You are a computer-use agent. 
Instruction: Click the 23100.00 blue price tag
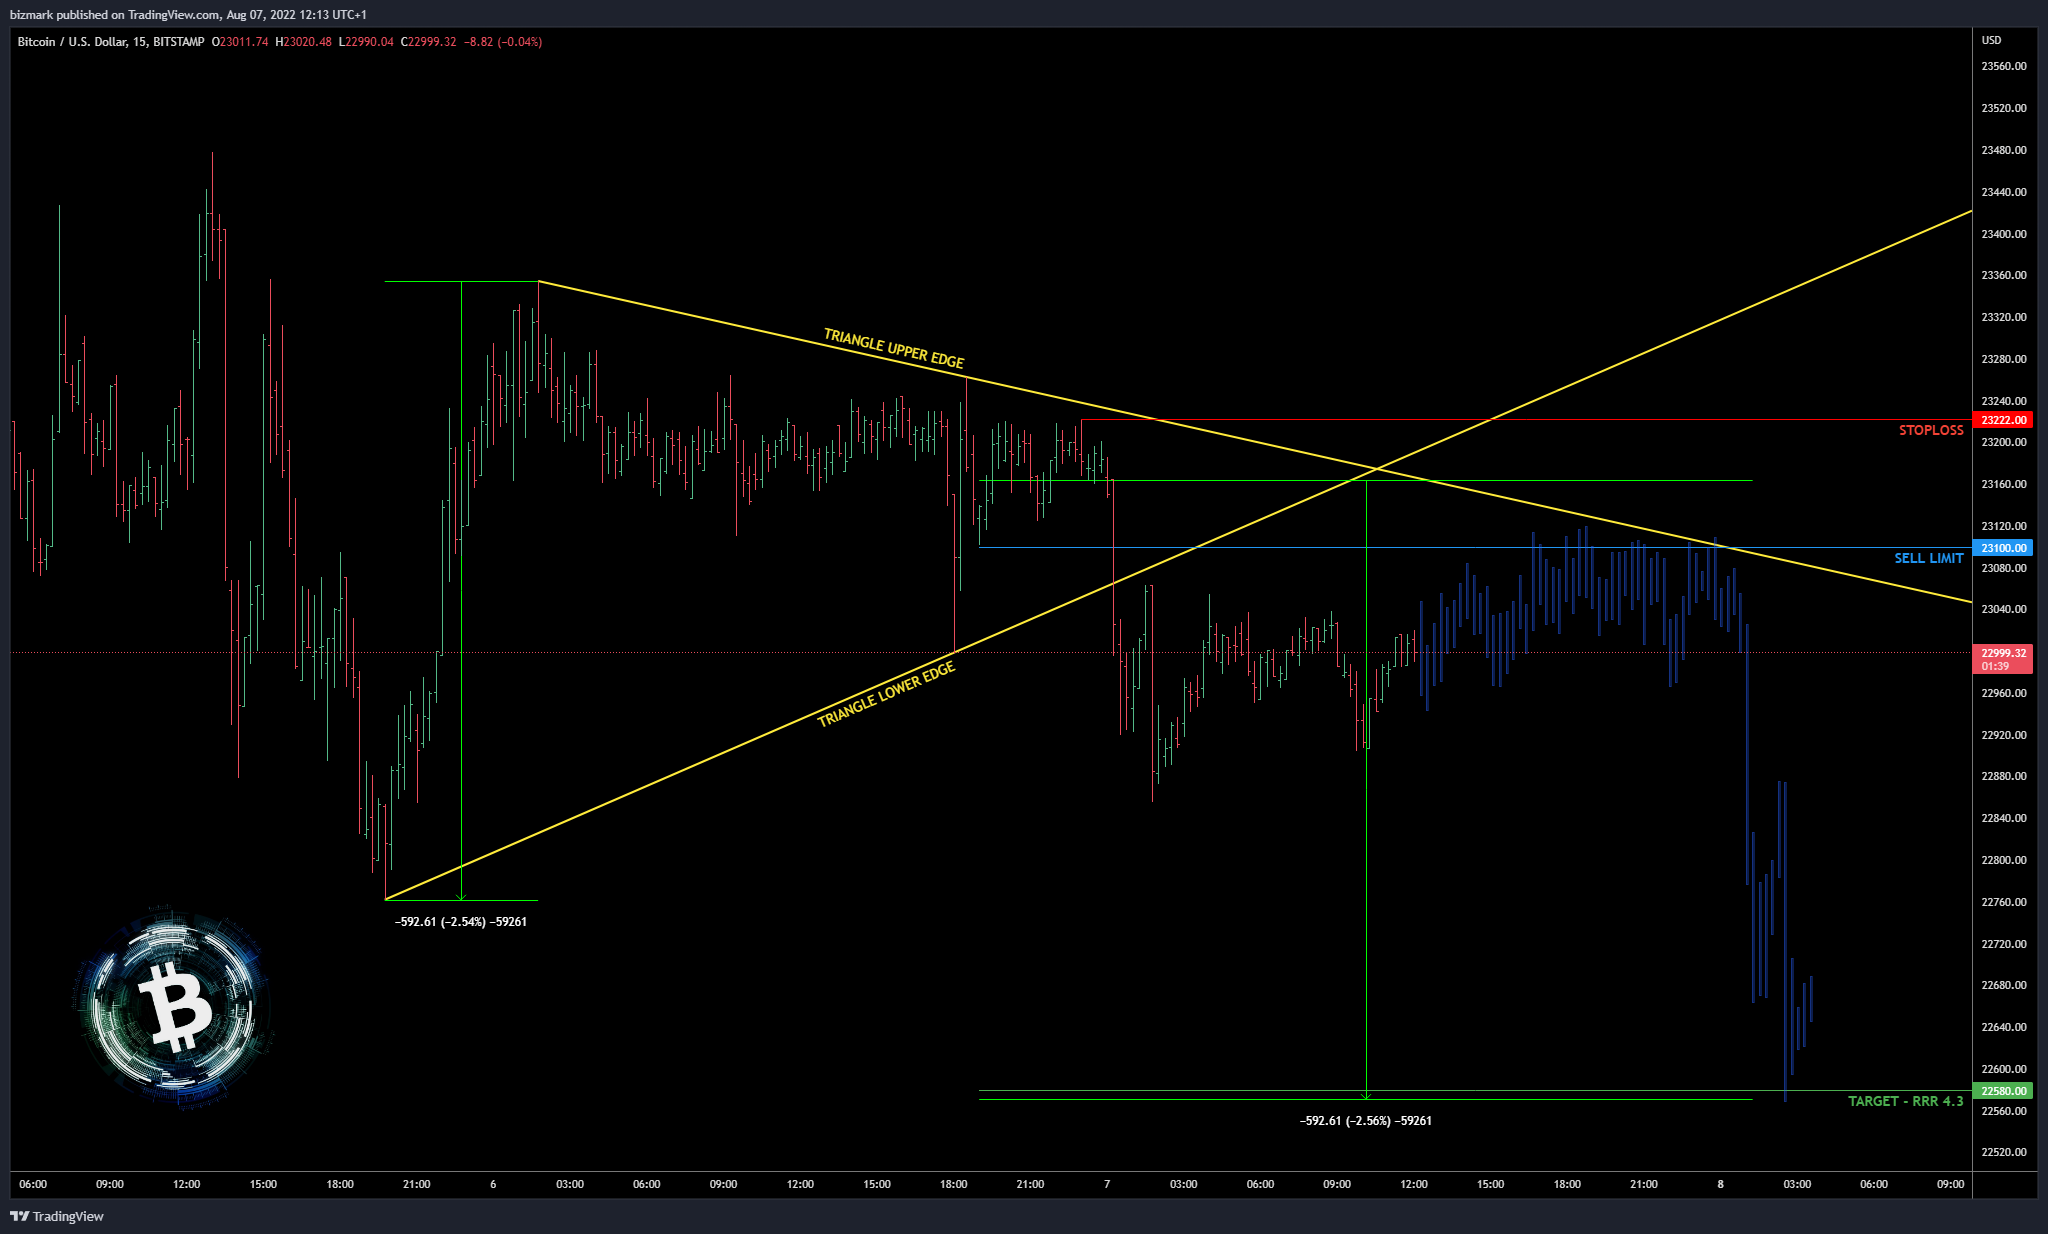2003,548
